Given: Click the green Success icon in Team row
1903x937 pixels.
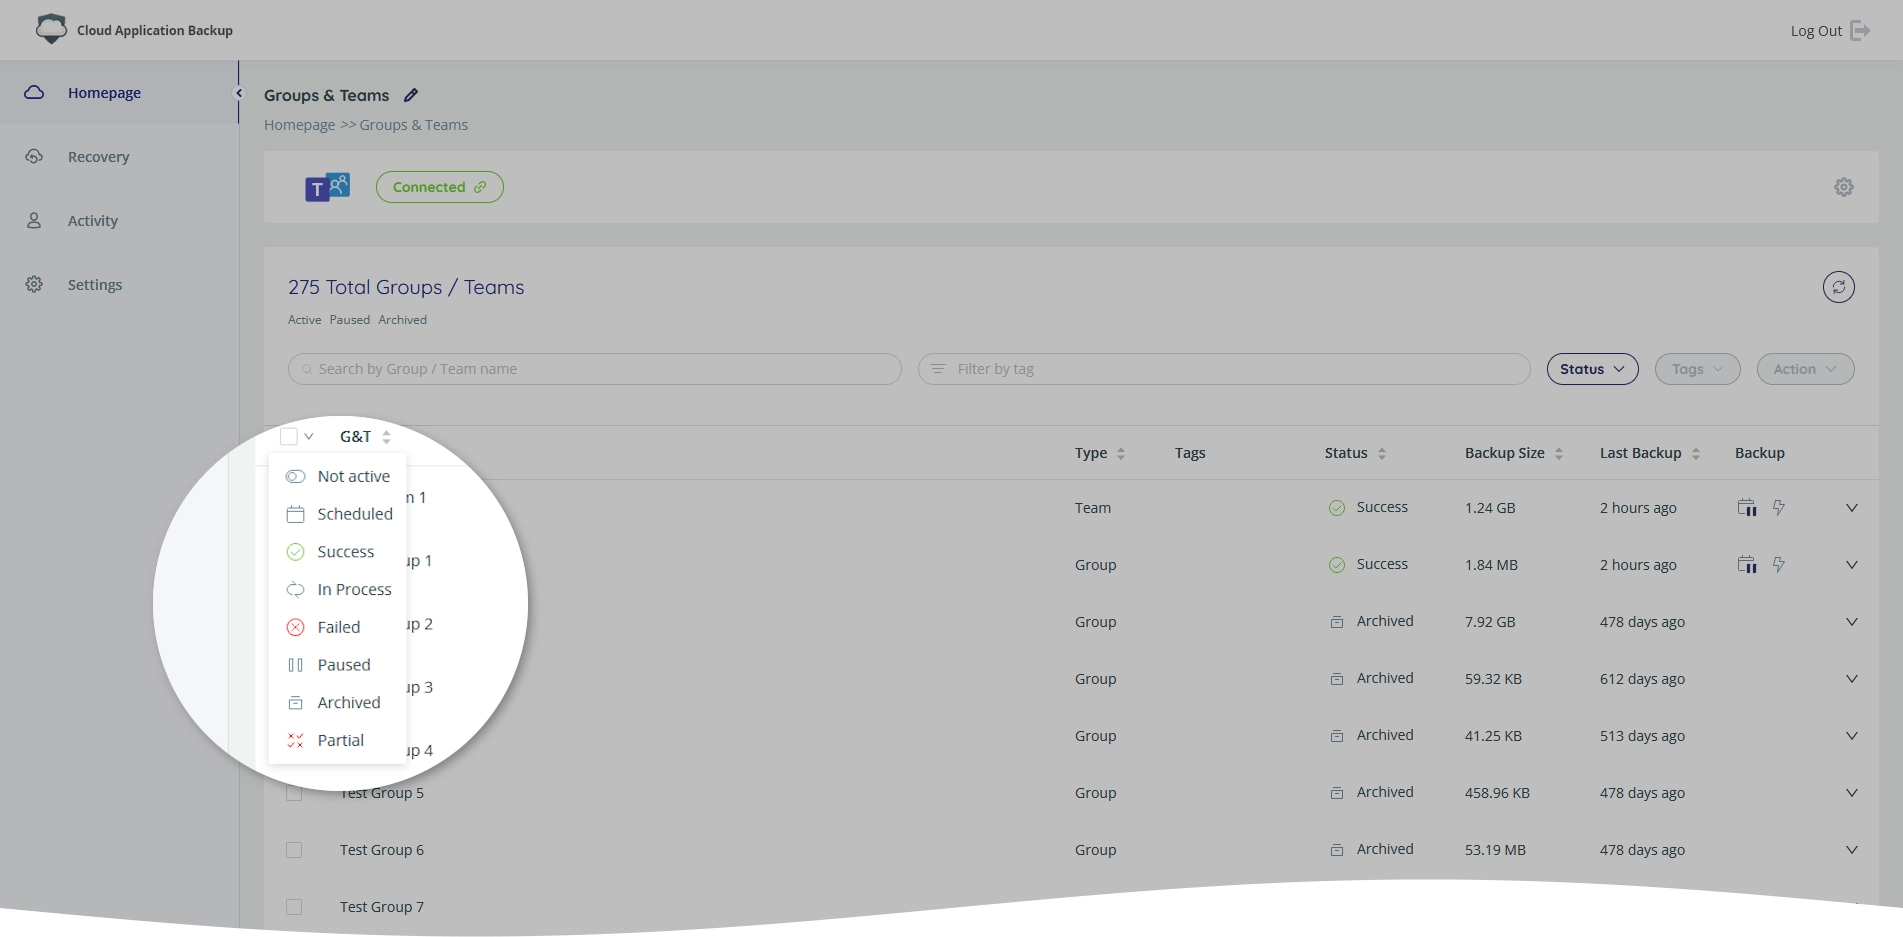Looking at the screenshot, I should coord(1337,508).
